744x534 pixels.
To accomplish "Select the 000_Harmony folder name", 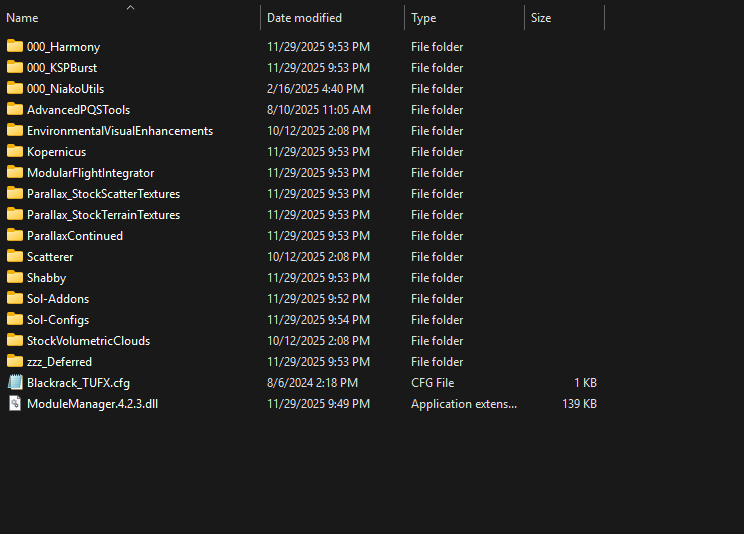I will pos(63,47).
